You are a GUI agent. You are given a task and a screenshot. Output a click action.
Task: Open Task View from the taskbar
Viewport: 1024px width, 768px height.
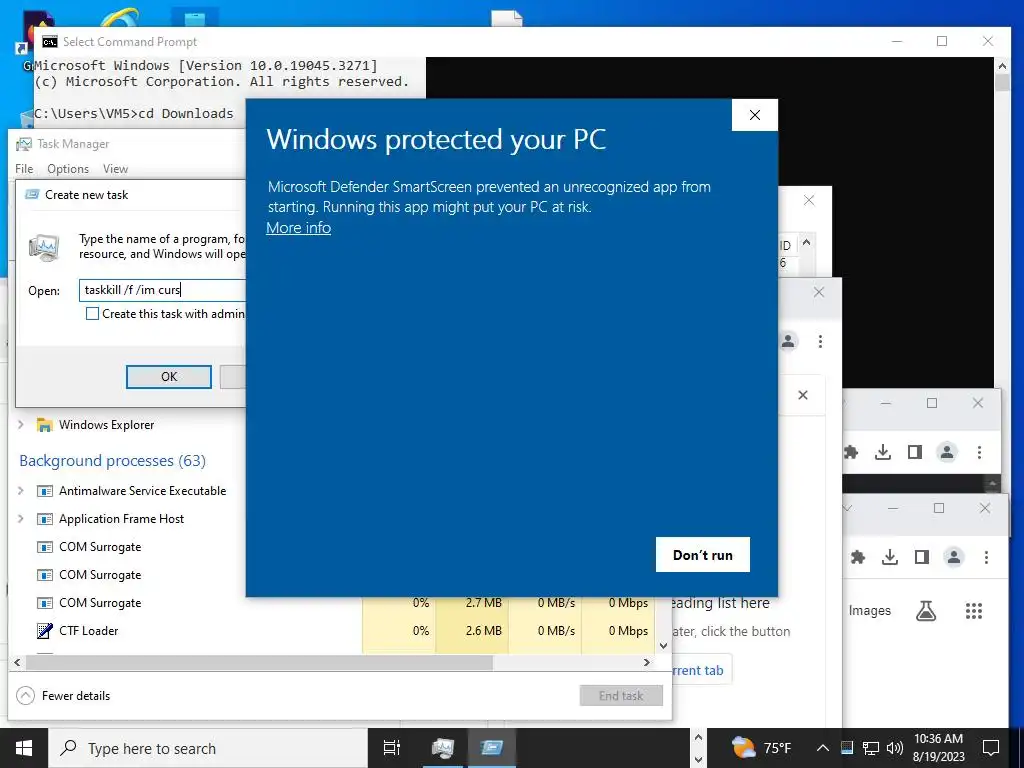pyautogui.click(x=392, y=748)
